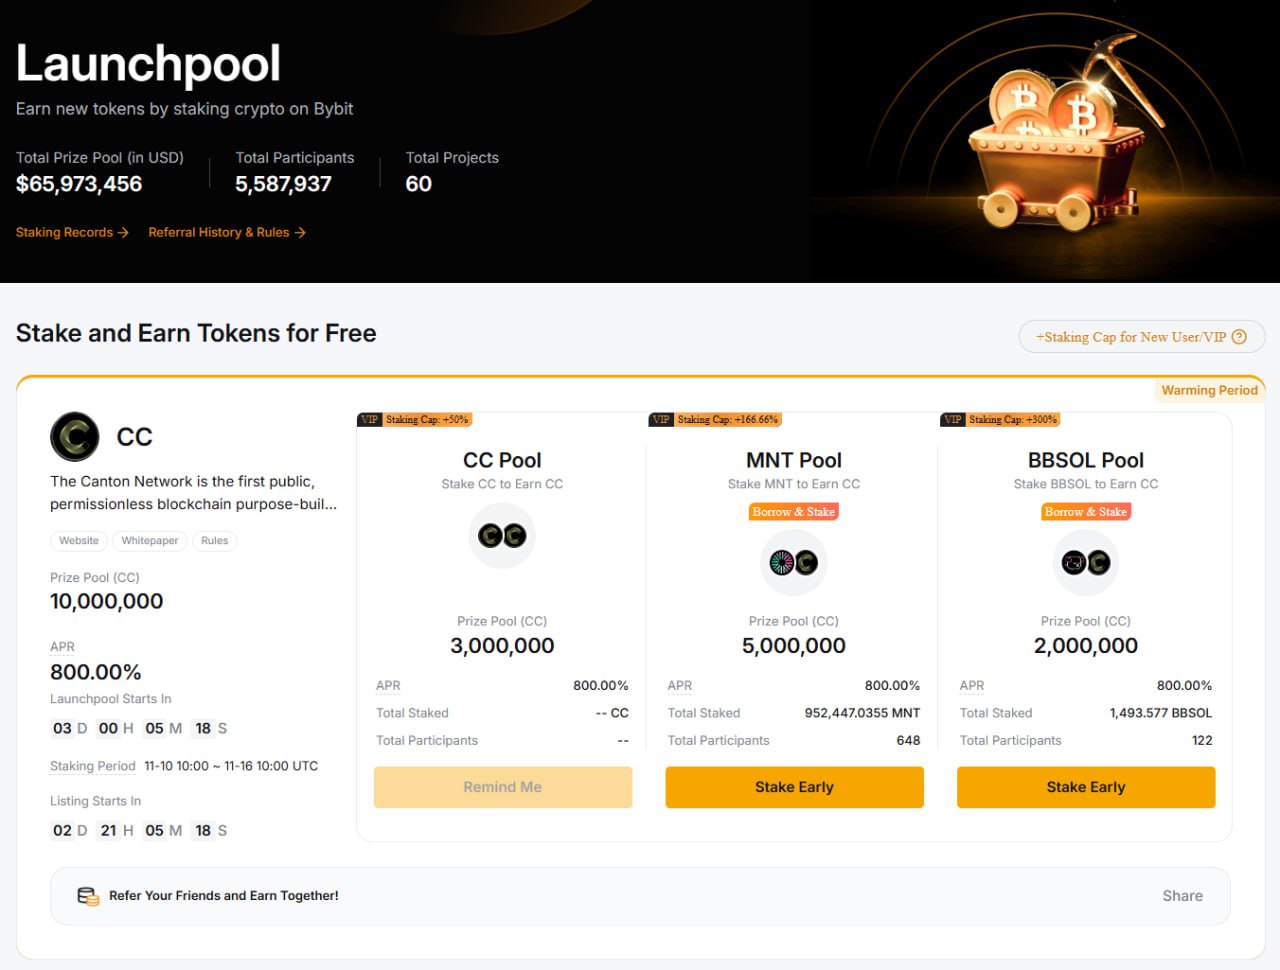Click the CC token logo icon
The image size is (1280, 970).
pos(75,437)
